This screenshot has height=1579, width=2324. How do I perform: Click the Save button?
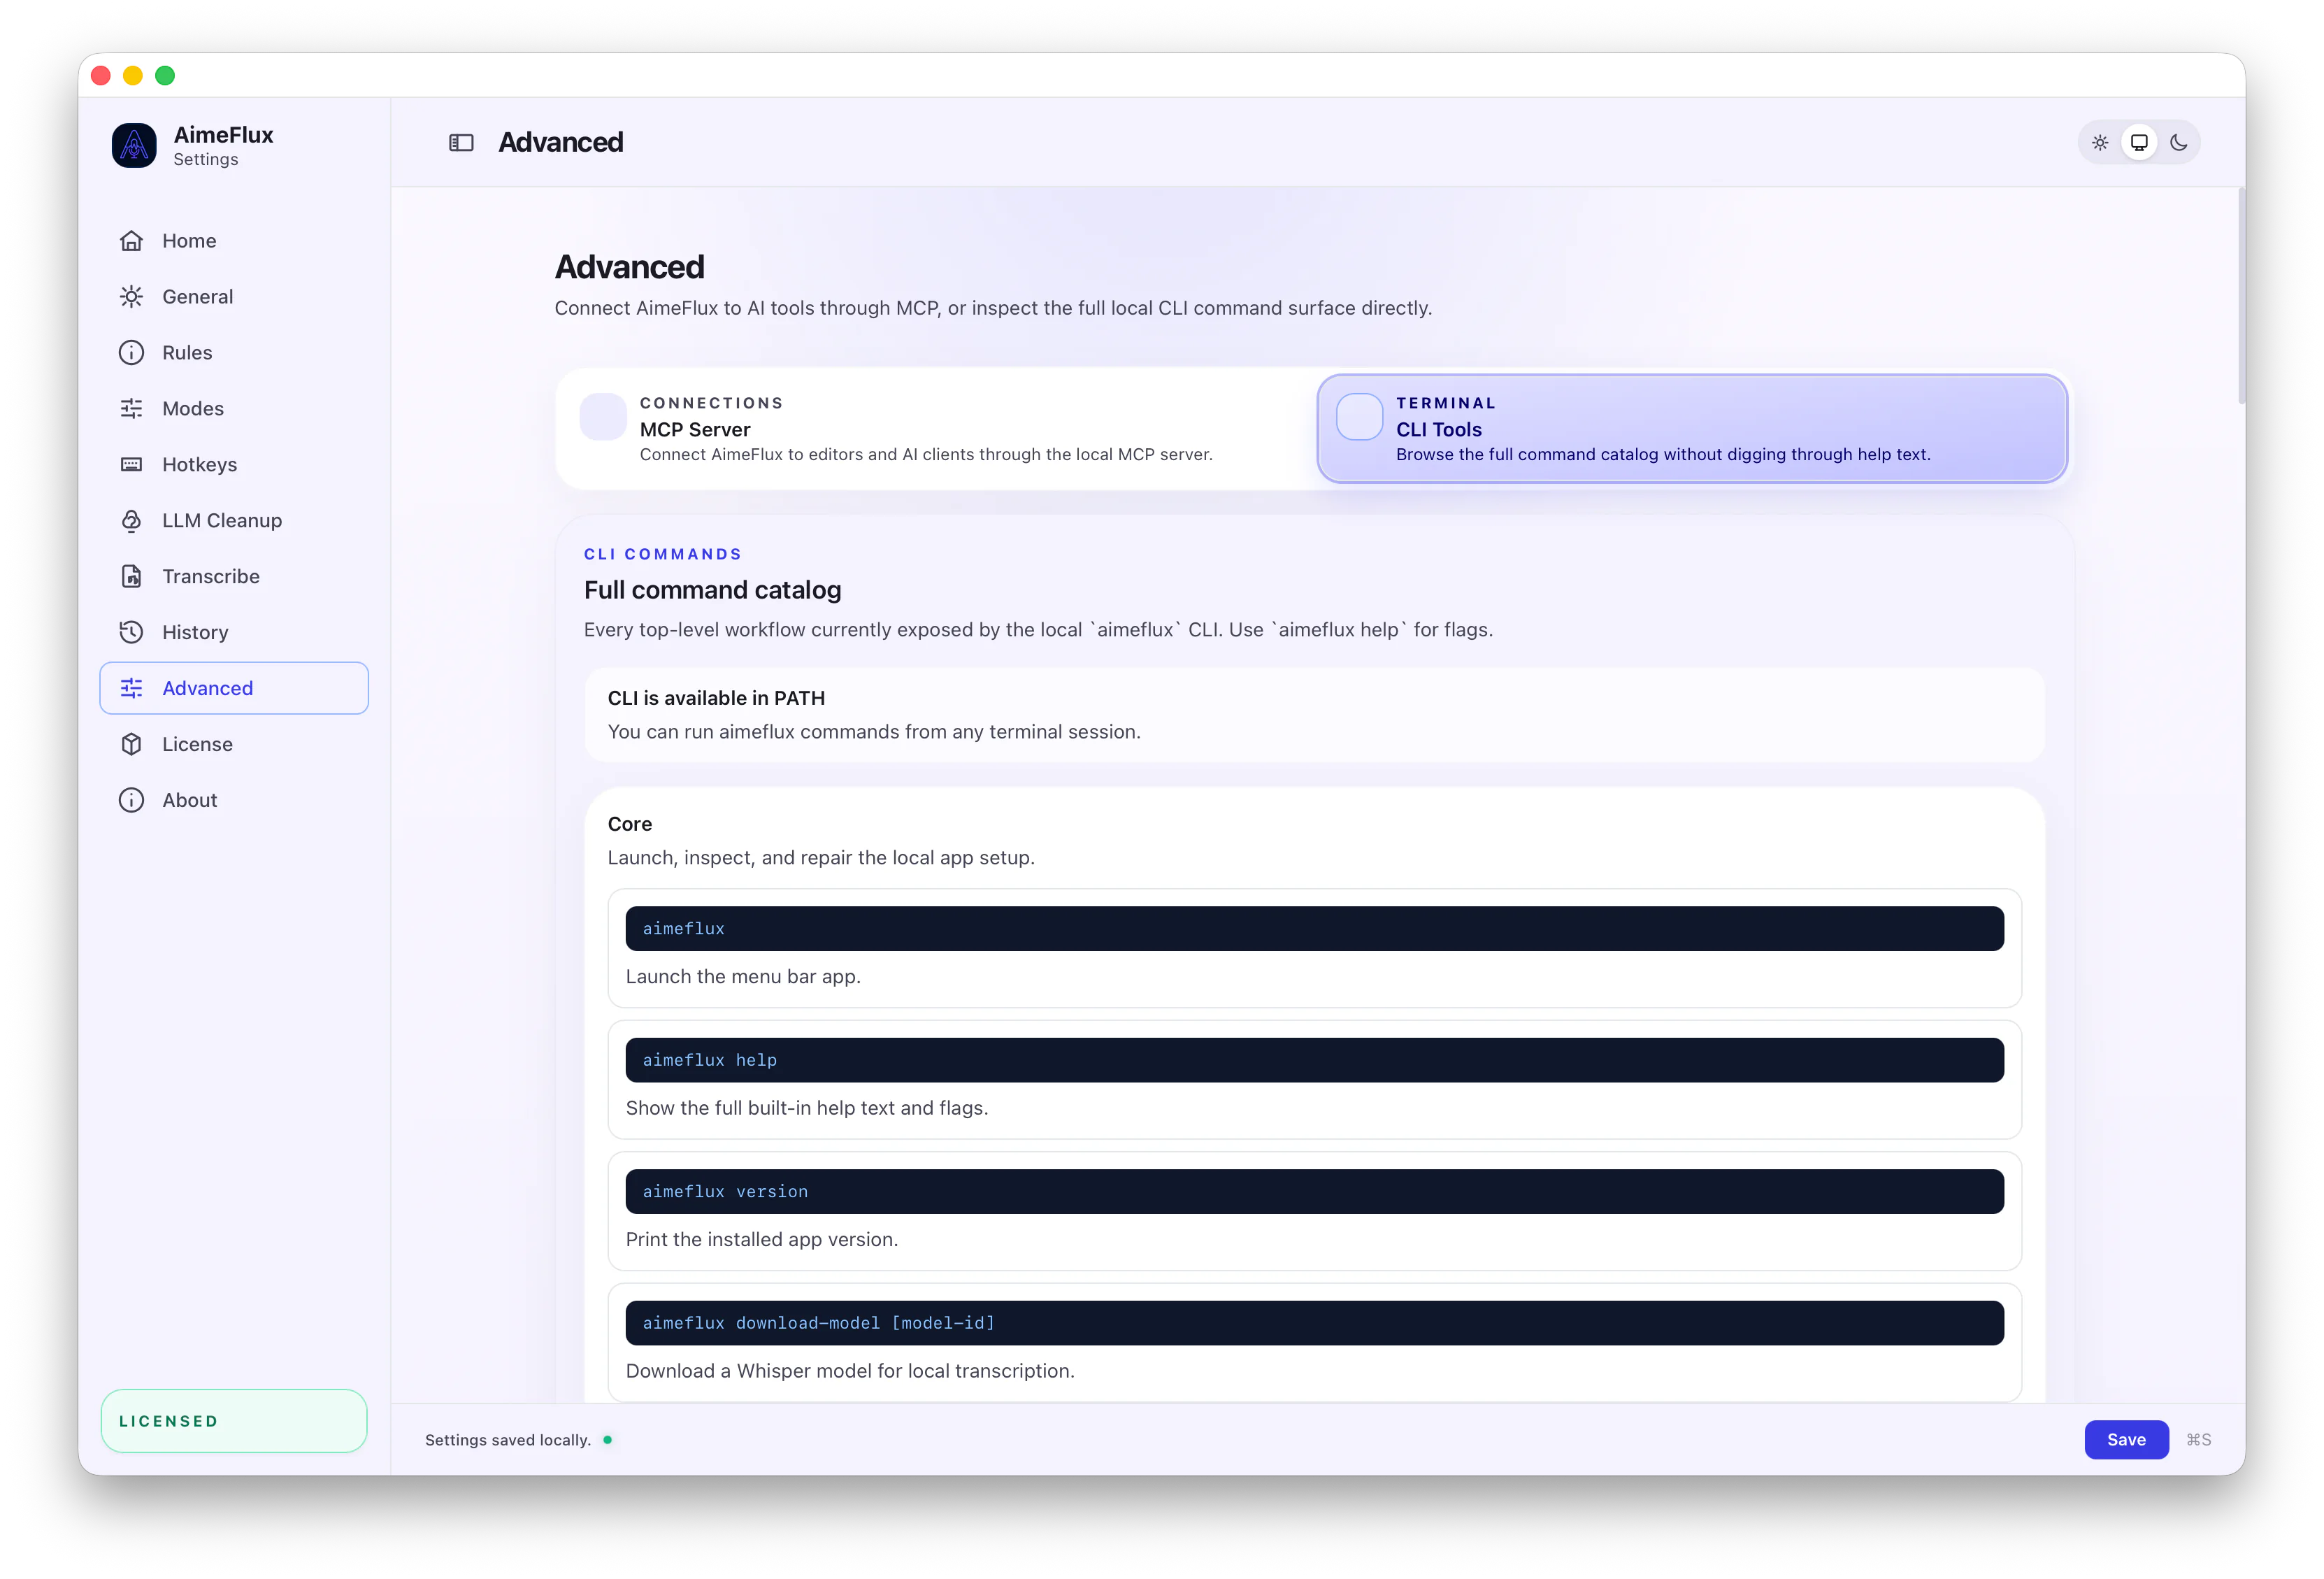point(2126,1440)
